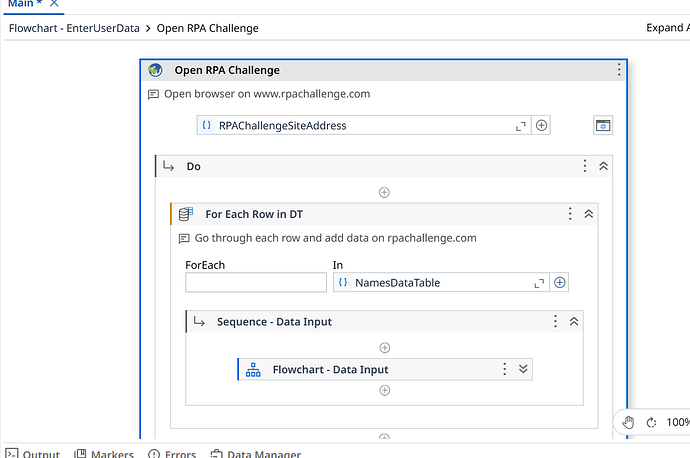
Task: Open the Data Manager panel
Action: pos(256,454)
